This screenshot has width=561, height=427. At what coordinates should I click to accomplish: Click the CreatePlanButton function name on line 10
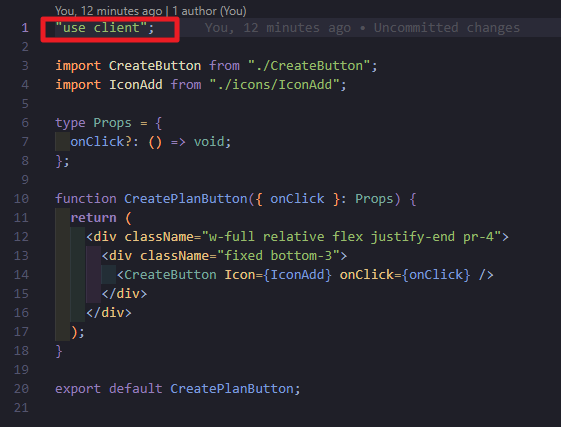click(186, 199)
